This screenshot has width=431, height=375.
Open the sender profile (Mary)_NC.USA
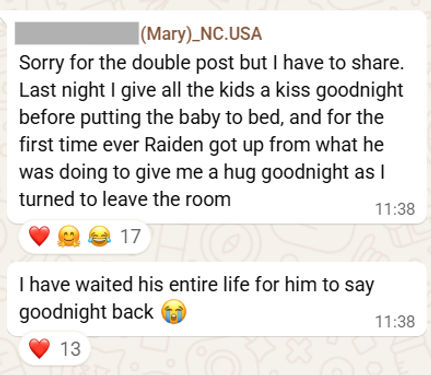tap(201, 34)
